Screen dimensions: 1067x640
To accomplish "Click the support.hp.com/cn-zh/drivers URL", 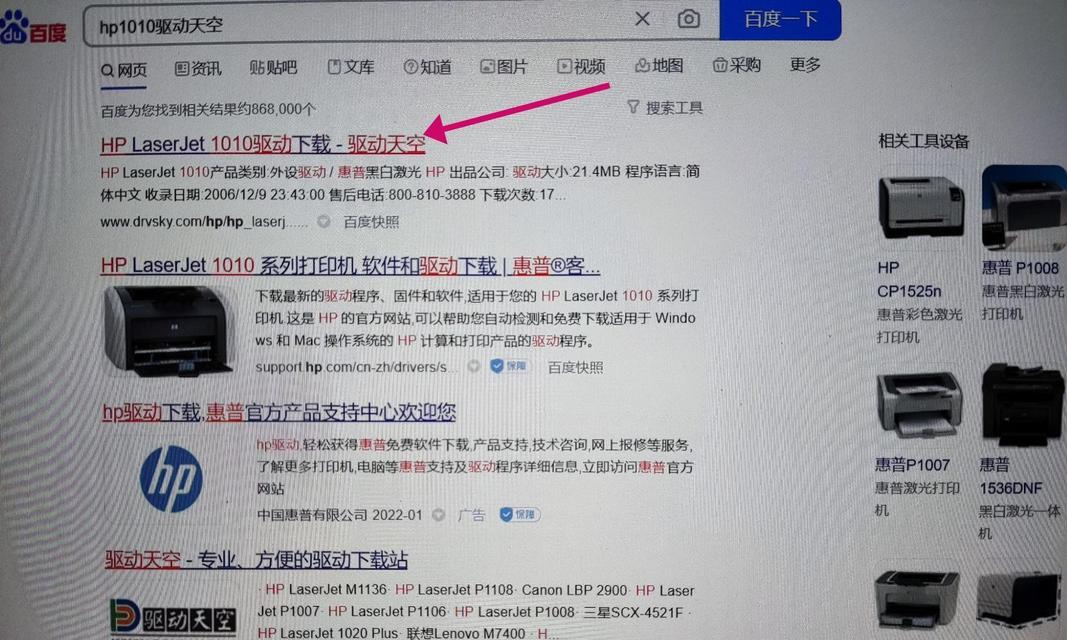I will (357, 367).
